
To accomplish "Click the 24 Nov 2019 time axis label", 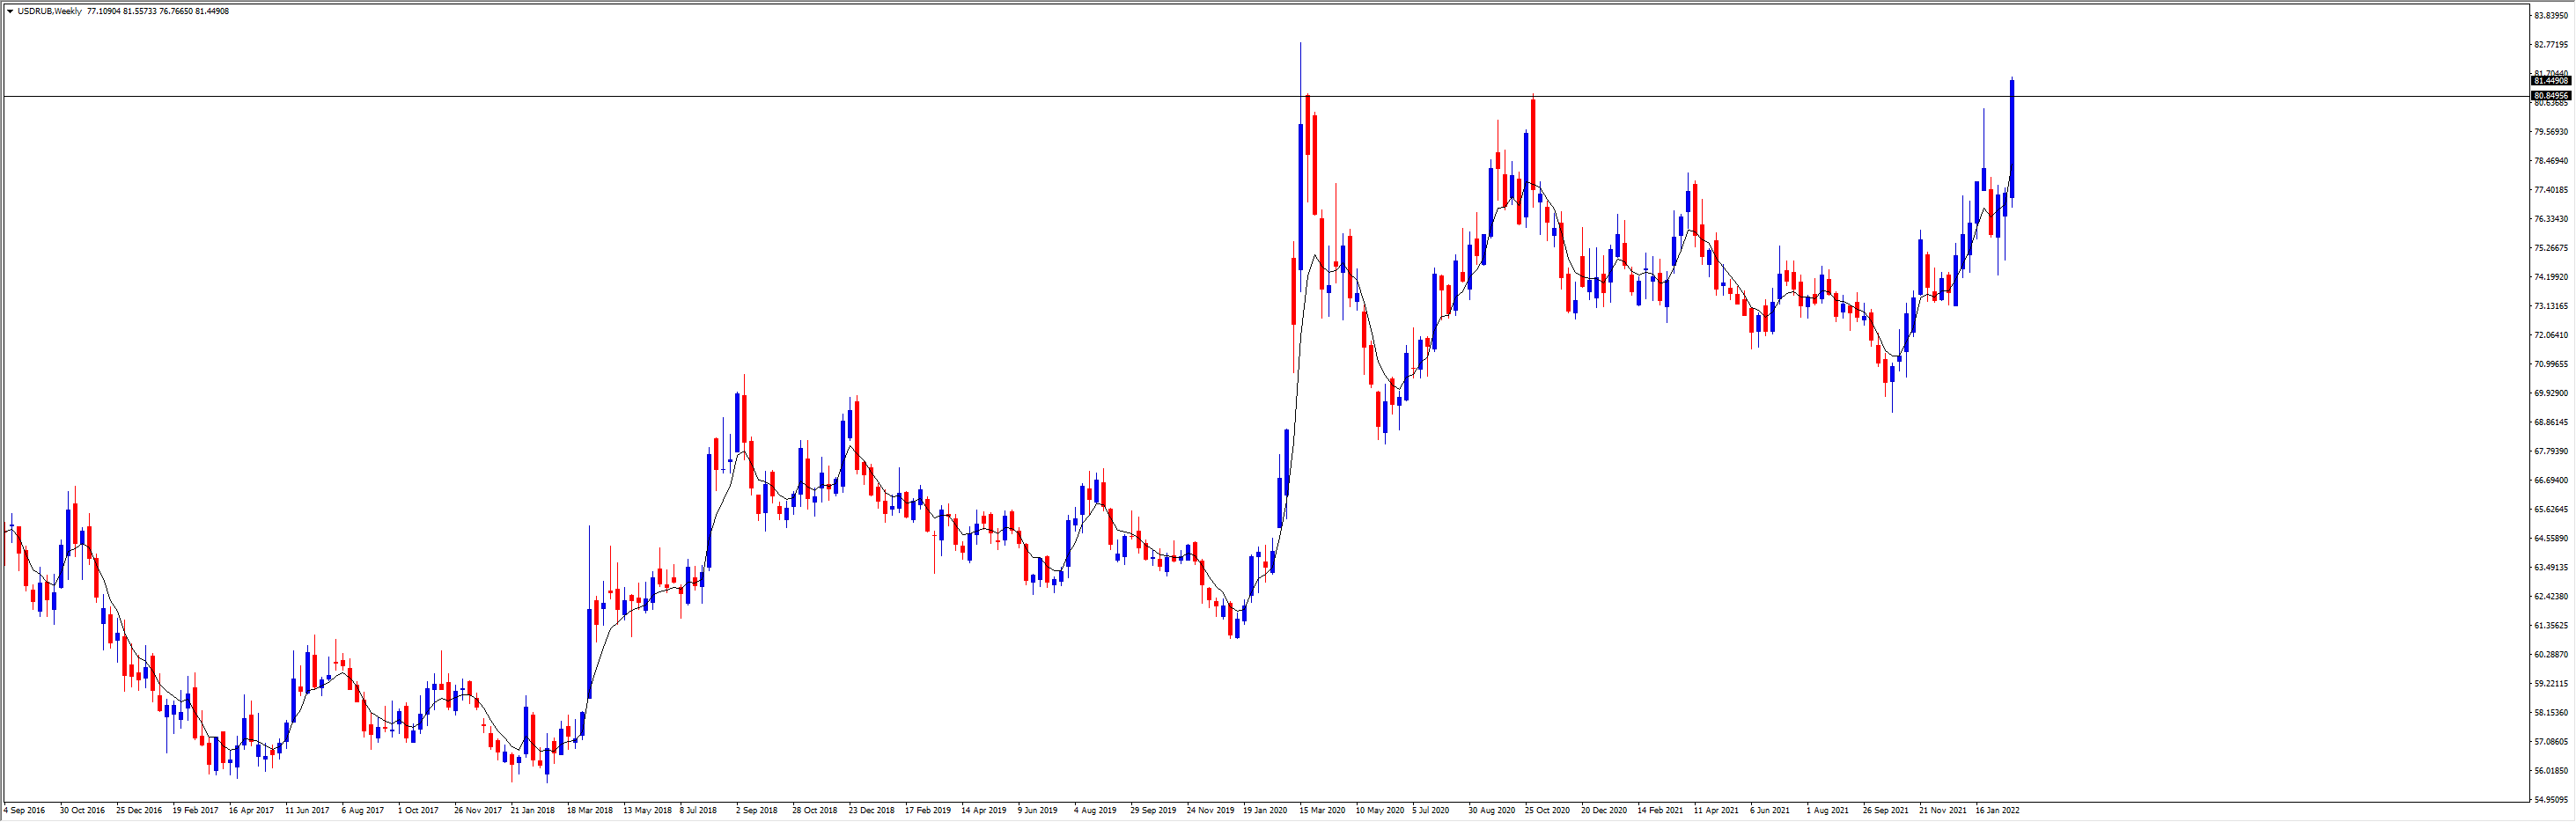I will [1210, 811].
